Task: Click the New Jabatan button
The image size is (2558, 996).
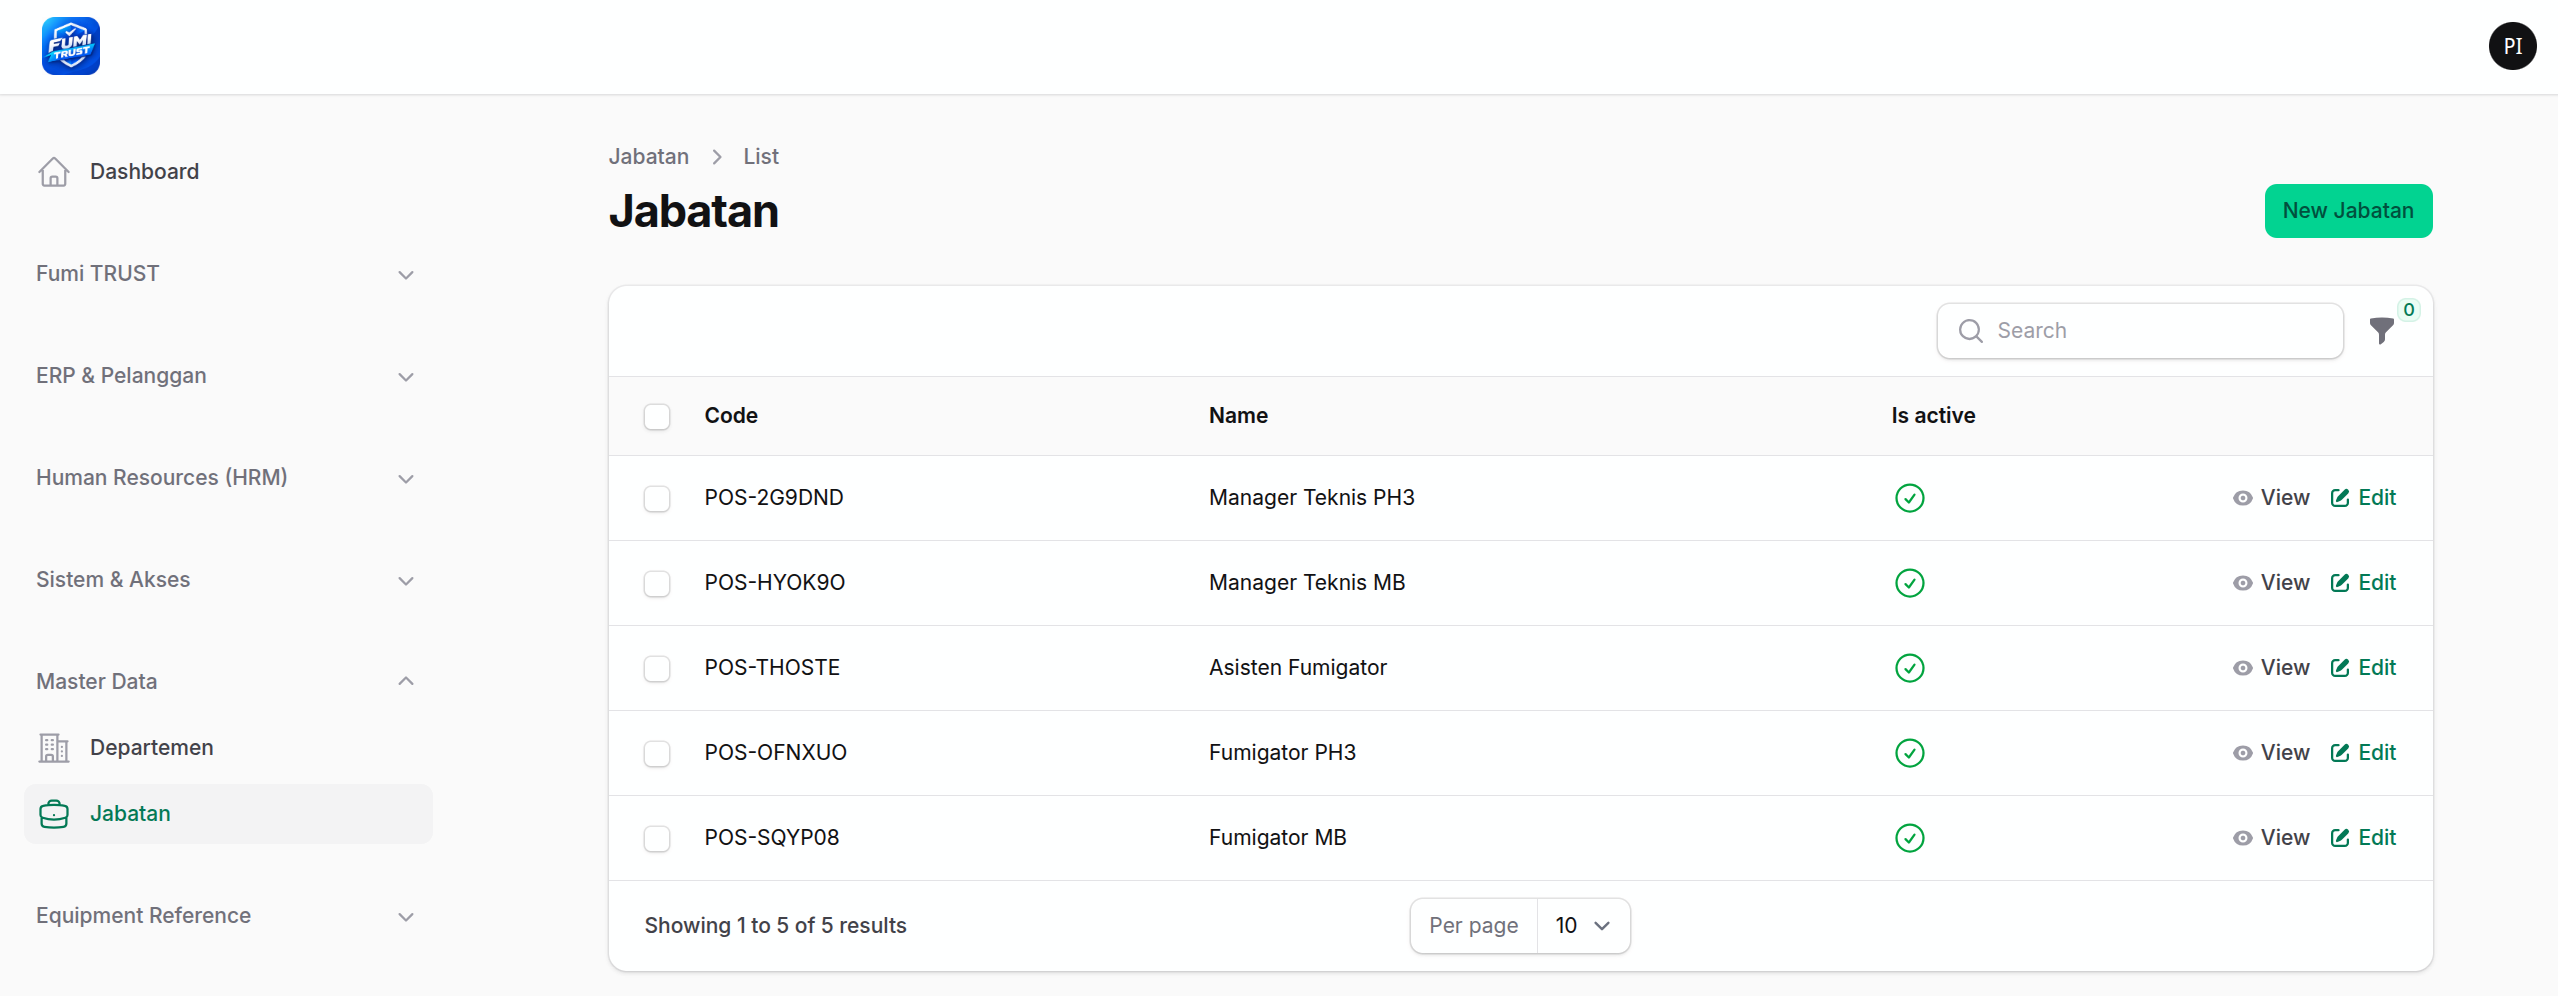Action: point(2348,211)
